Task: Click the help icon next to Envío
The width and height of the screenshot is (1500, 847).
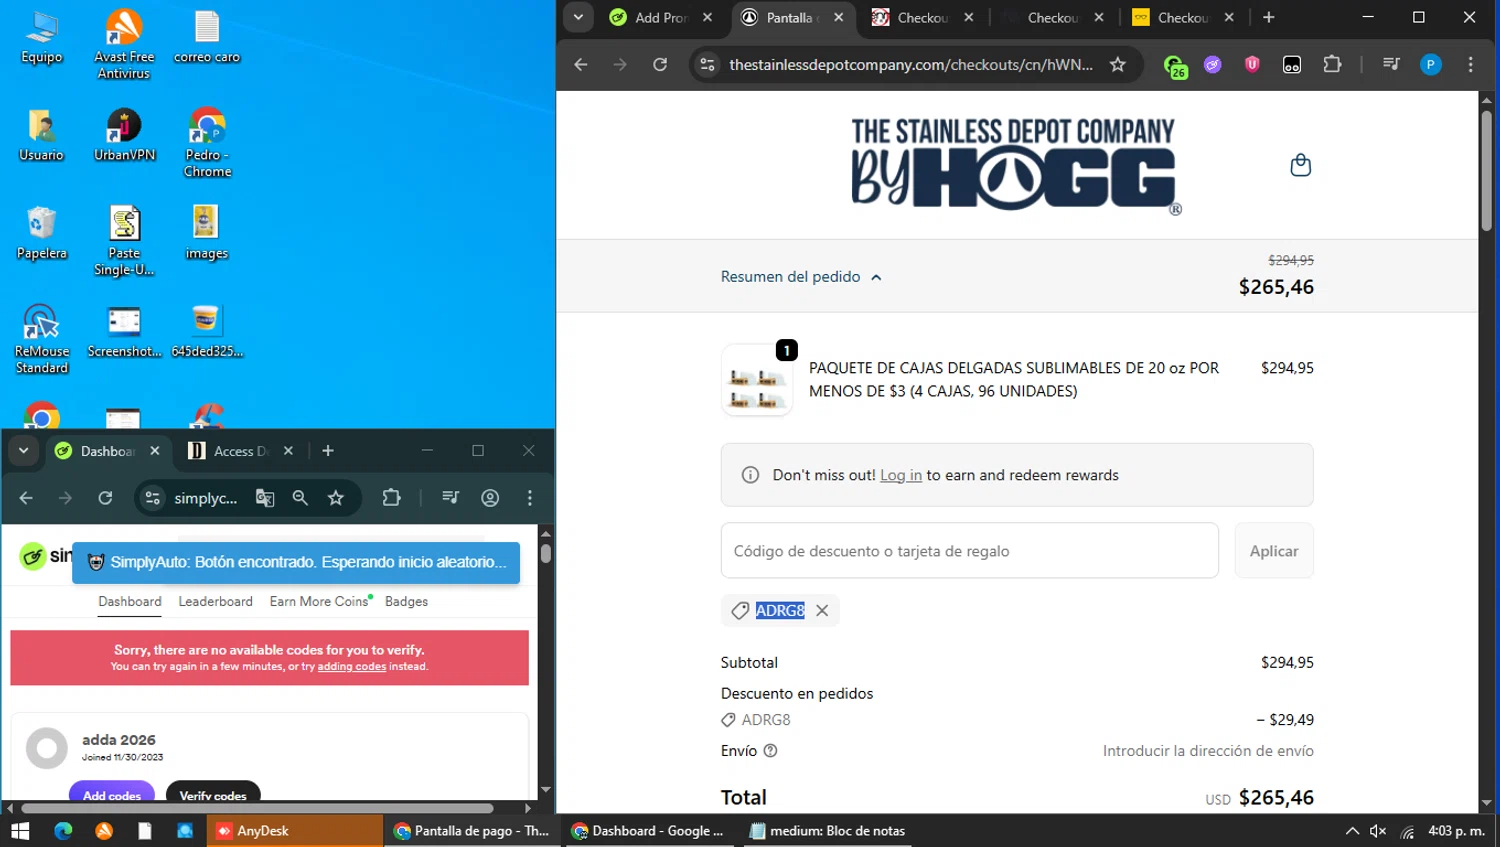Action: (x=770, y=751)
